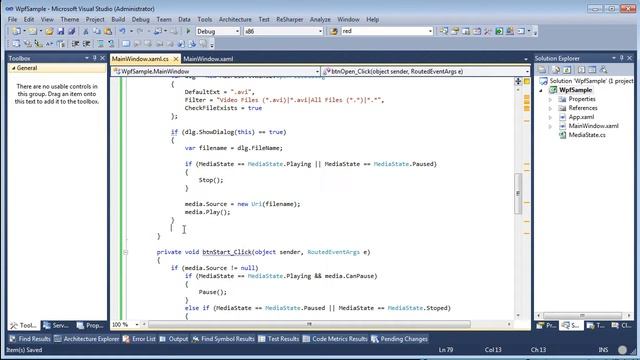
Task: Open the Output tool window
Action: (174, 339)
